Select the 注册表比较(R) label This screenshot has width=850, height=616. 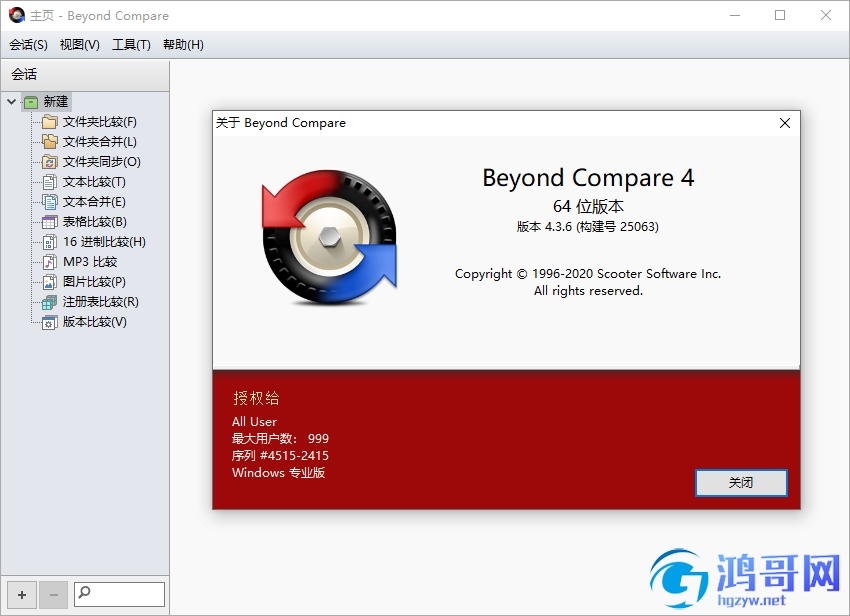click(x=101, y=302)
